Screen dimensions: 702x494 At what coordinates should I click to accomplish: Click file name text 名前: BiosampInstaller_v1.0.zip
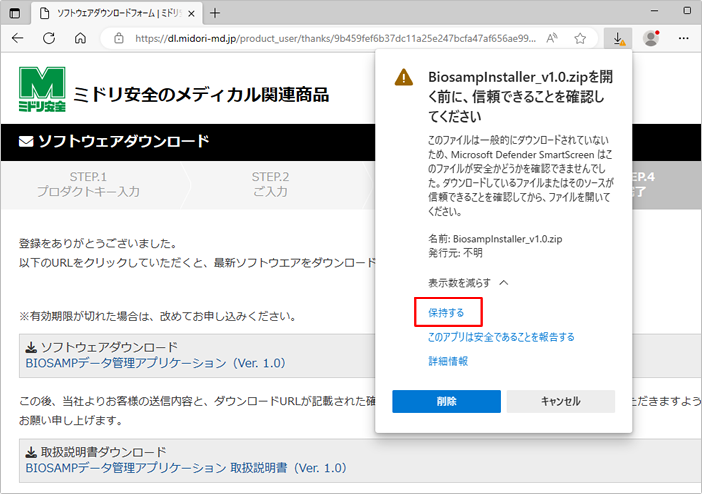point(495,239)
